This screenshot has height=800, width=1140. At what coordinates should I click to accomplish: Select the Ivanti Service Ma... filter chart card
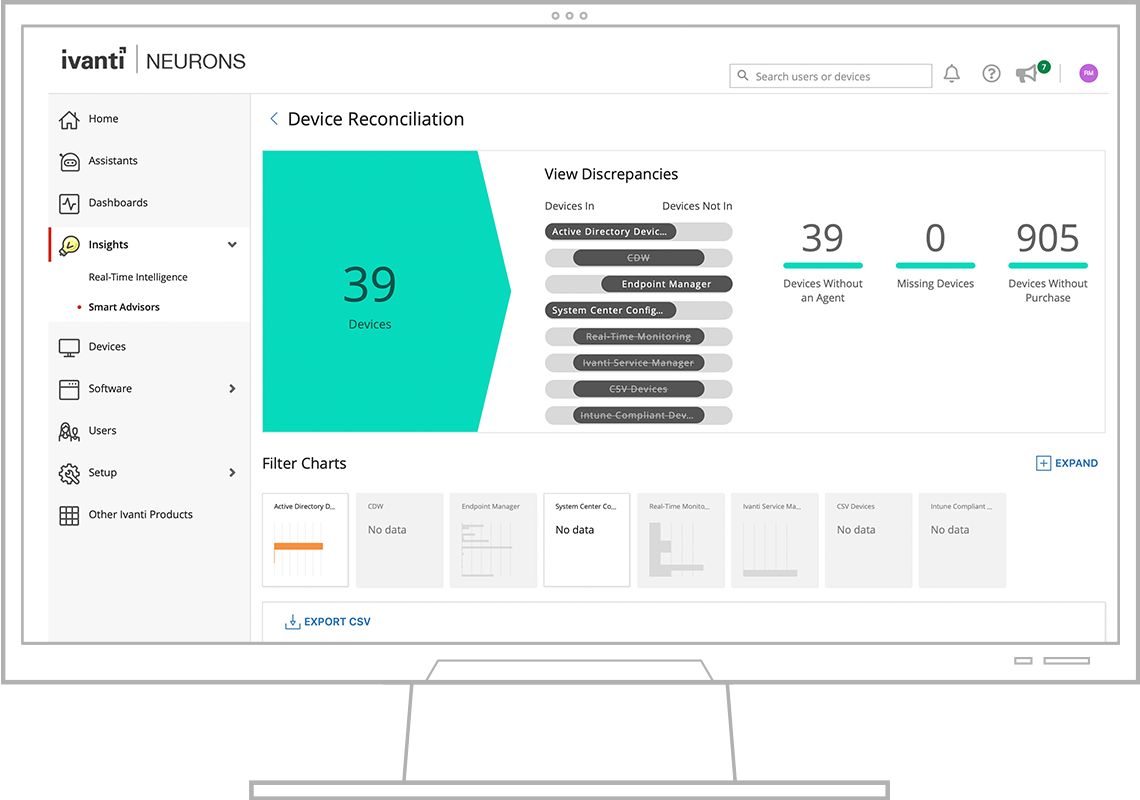click(x=774, y=540)
